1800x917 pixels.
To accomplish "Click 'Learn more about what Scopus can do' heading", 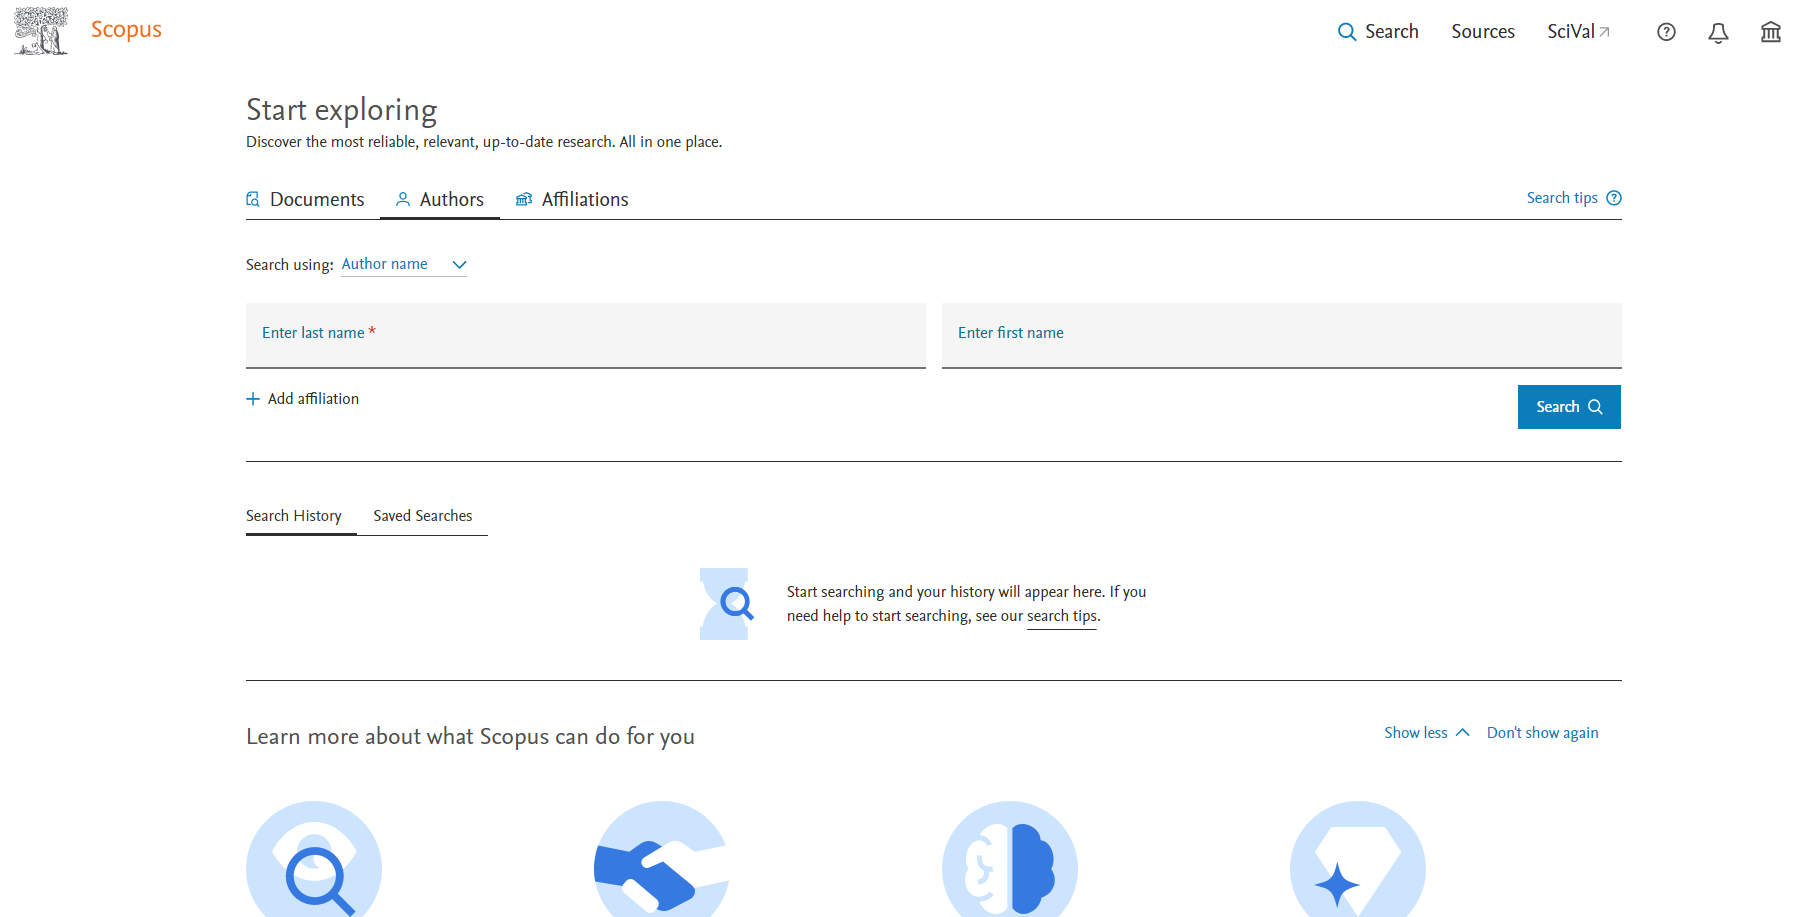I will coord(470,737).
